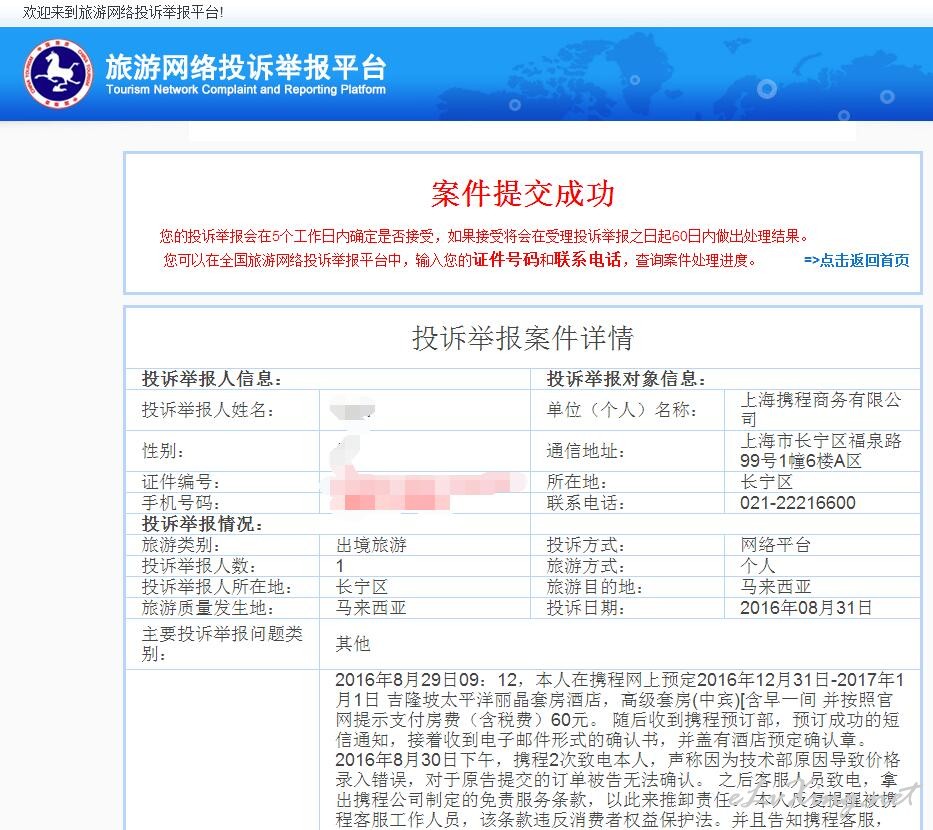Viewport: 933px width, 830px height.
Task: Select the value 出境旅游
Action: click(371, 545)
